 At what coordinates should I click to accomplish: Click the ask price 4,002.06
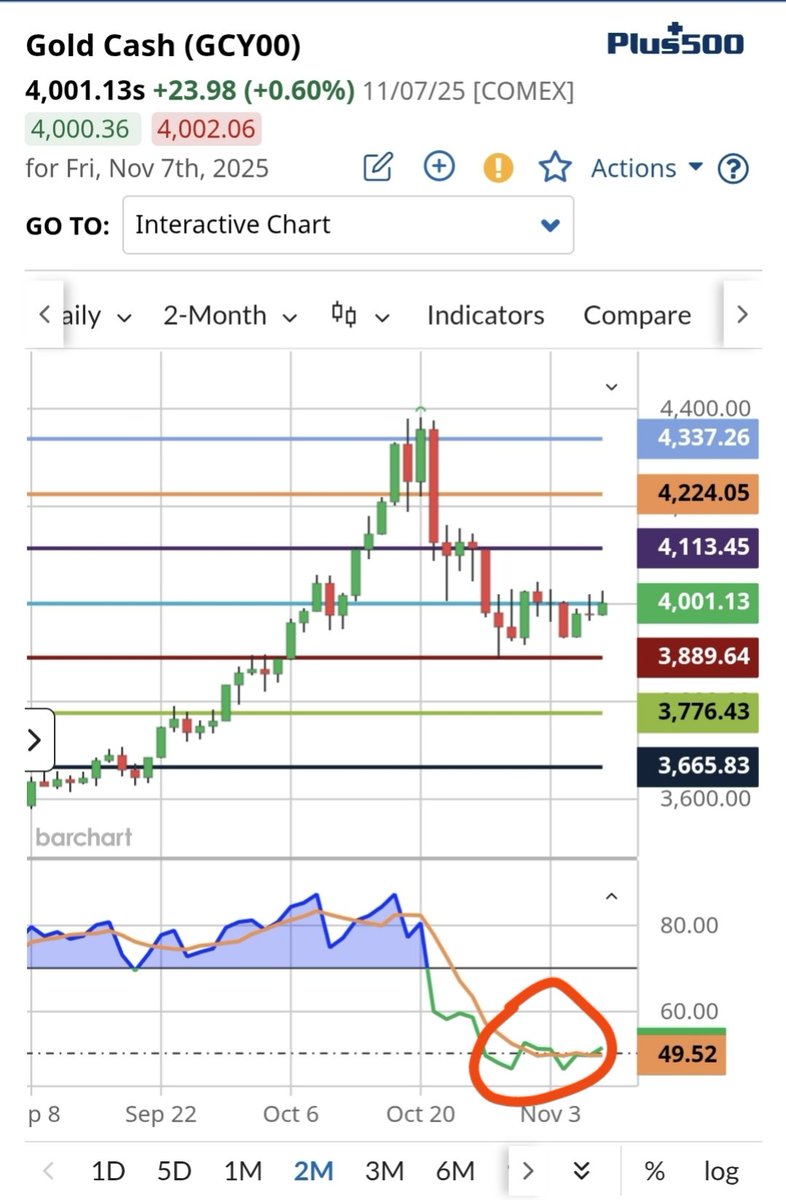pyautogui.click(x=205, y=129)
